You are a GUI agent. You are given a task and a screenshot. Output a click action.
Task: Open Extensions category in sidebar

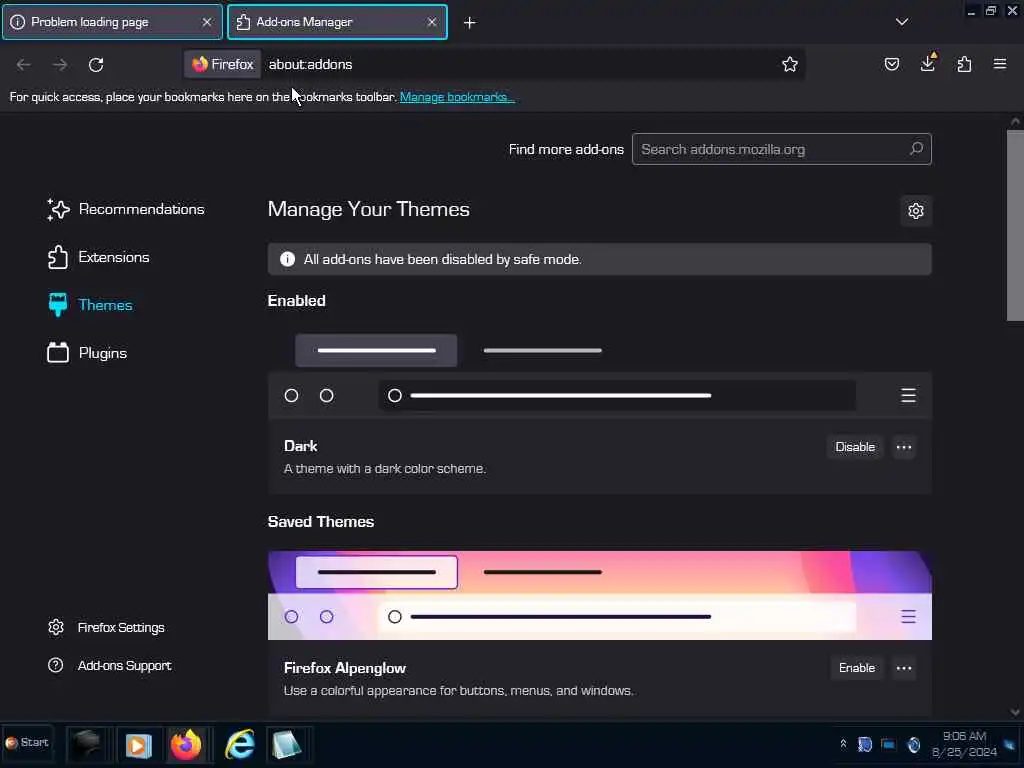(x=98, y=257)
